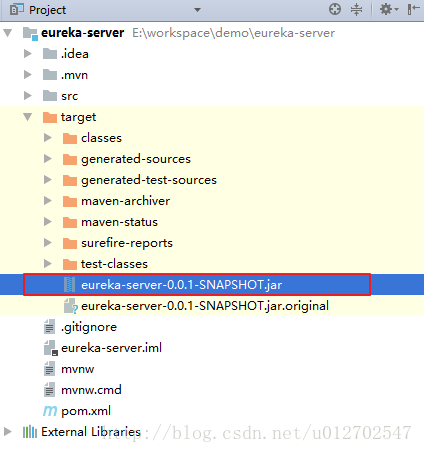This screenshot has width=424, height=453.
Task: Click the collapse all icon in header
Action: click(x=356, y=9)
